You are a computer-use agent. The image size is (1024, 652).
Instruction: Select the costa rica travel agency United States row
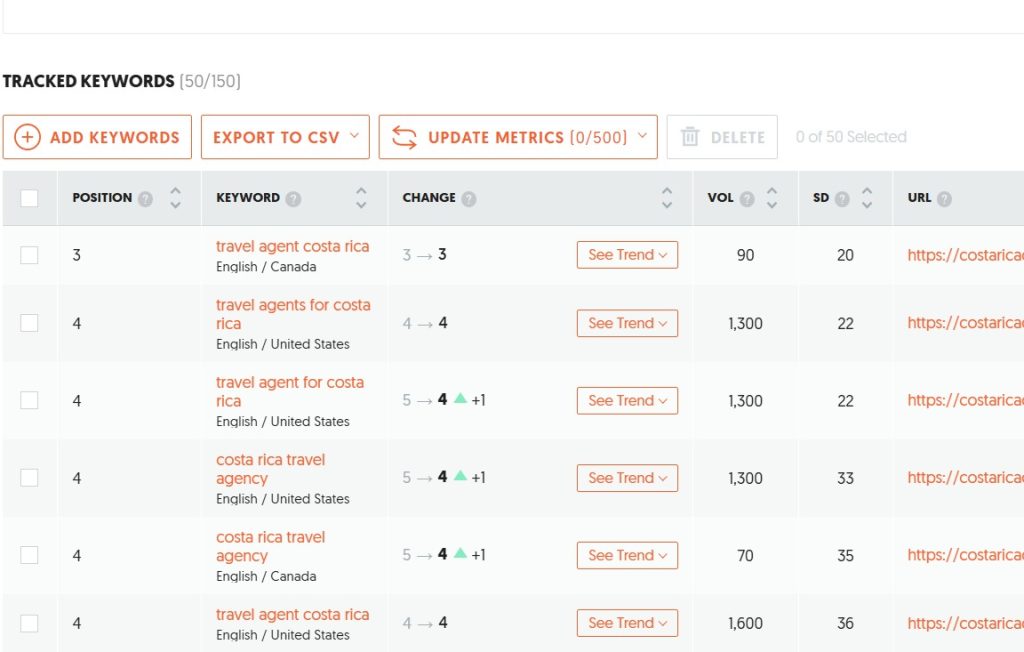coord(29,478)
